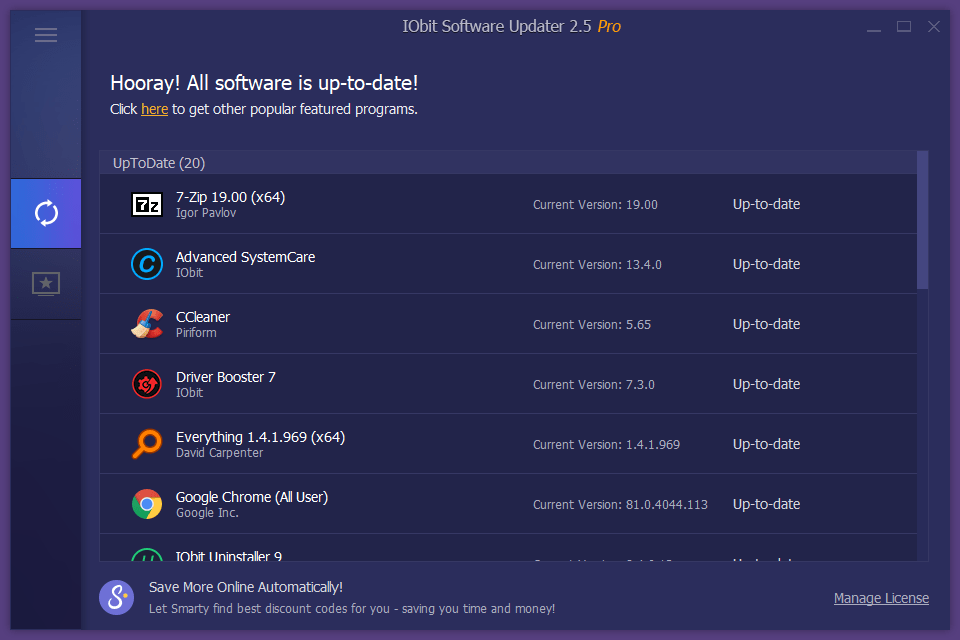Screen dimensions: 960x640
Task: Click the Smarty icon in the bottom banner
Action: tap(115, 597)
